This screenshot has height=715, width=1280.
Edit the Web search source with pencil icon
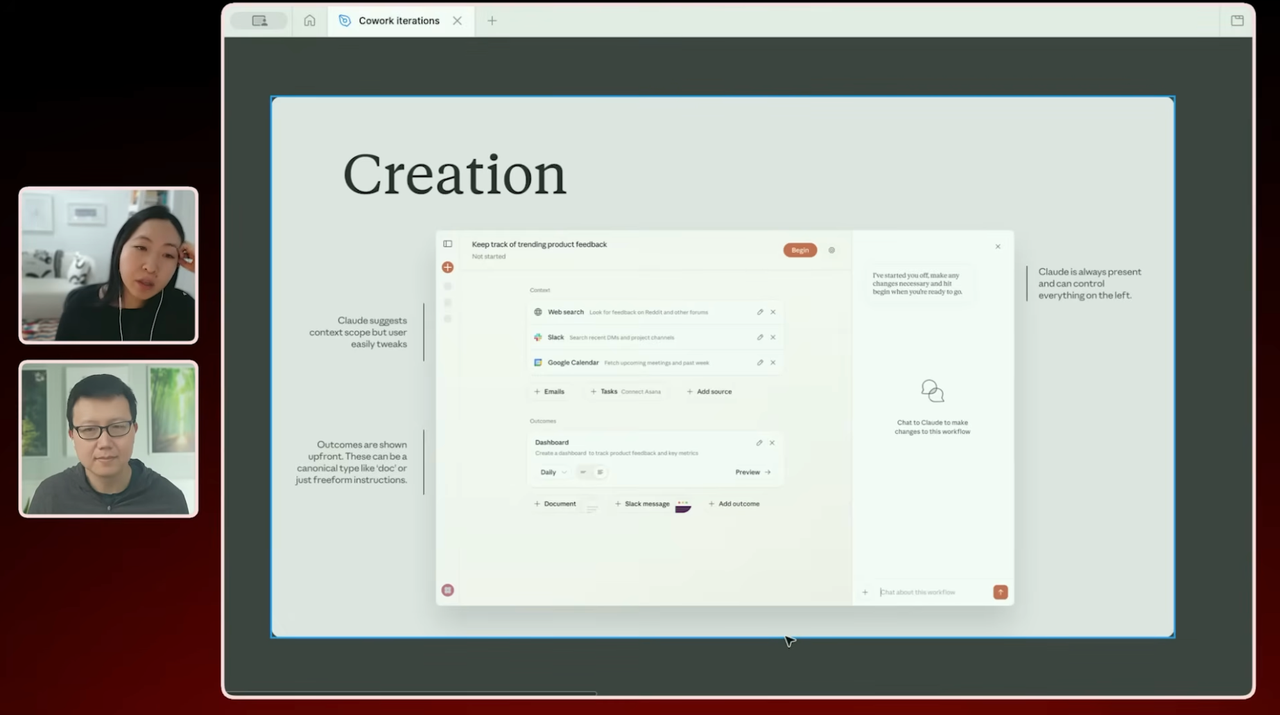point(759,312)
